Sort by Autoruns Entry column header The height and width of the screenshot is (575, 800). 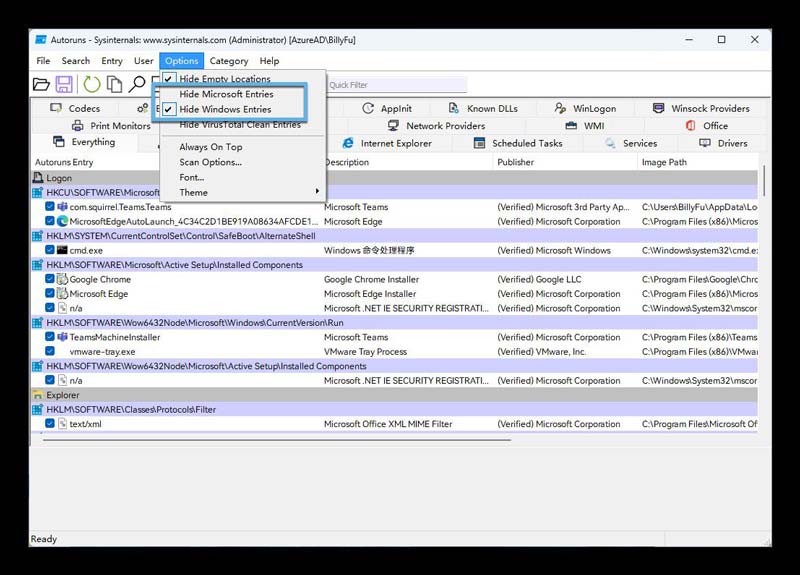click(97, 162)
